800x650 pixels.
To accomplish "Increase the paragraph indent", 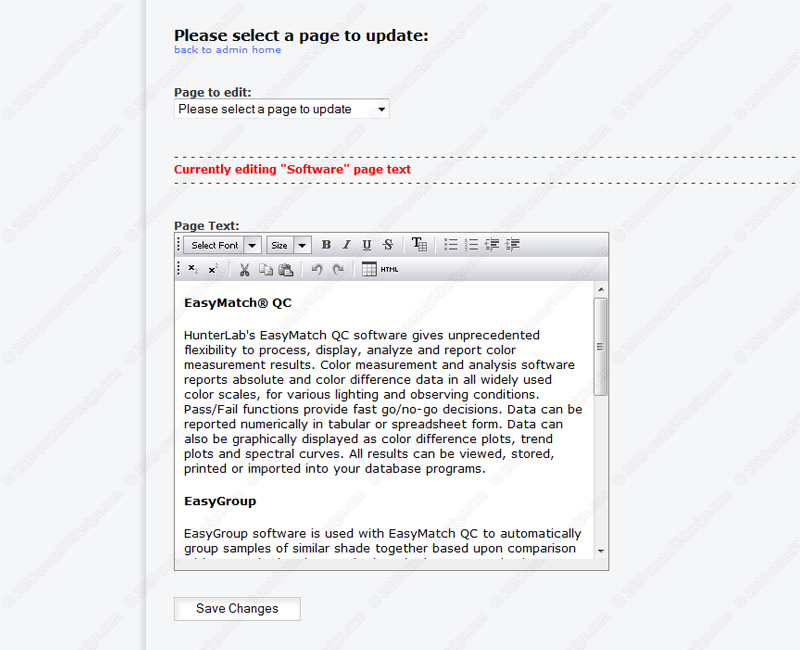I will click(512, 245).
